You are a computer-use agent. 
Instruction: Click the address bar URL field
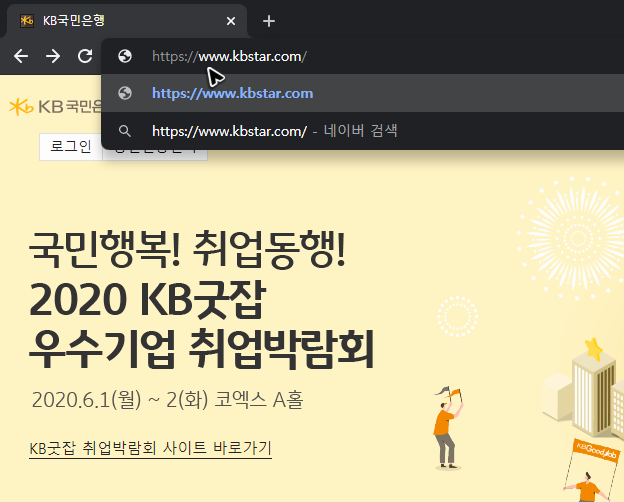tap(363, 56)
